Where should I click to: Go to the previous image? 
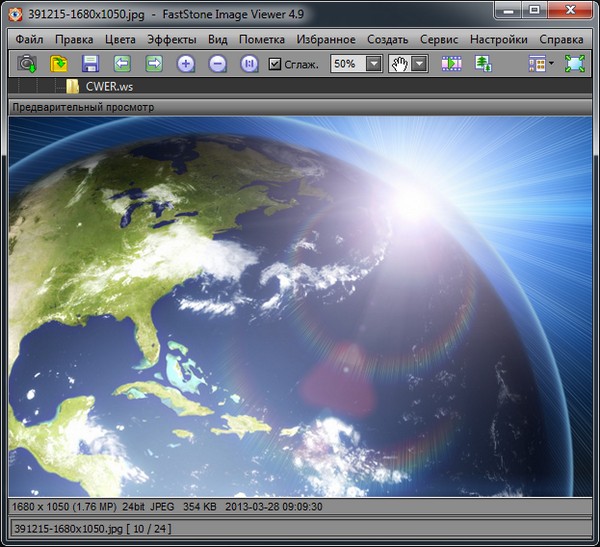pyautogui.click(x=122, y=64)
